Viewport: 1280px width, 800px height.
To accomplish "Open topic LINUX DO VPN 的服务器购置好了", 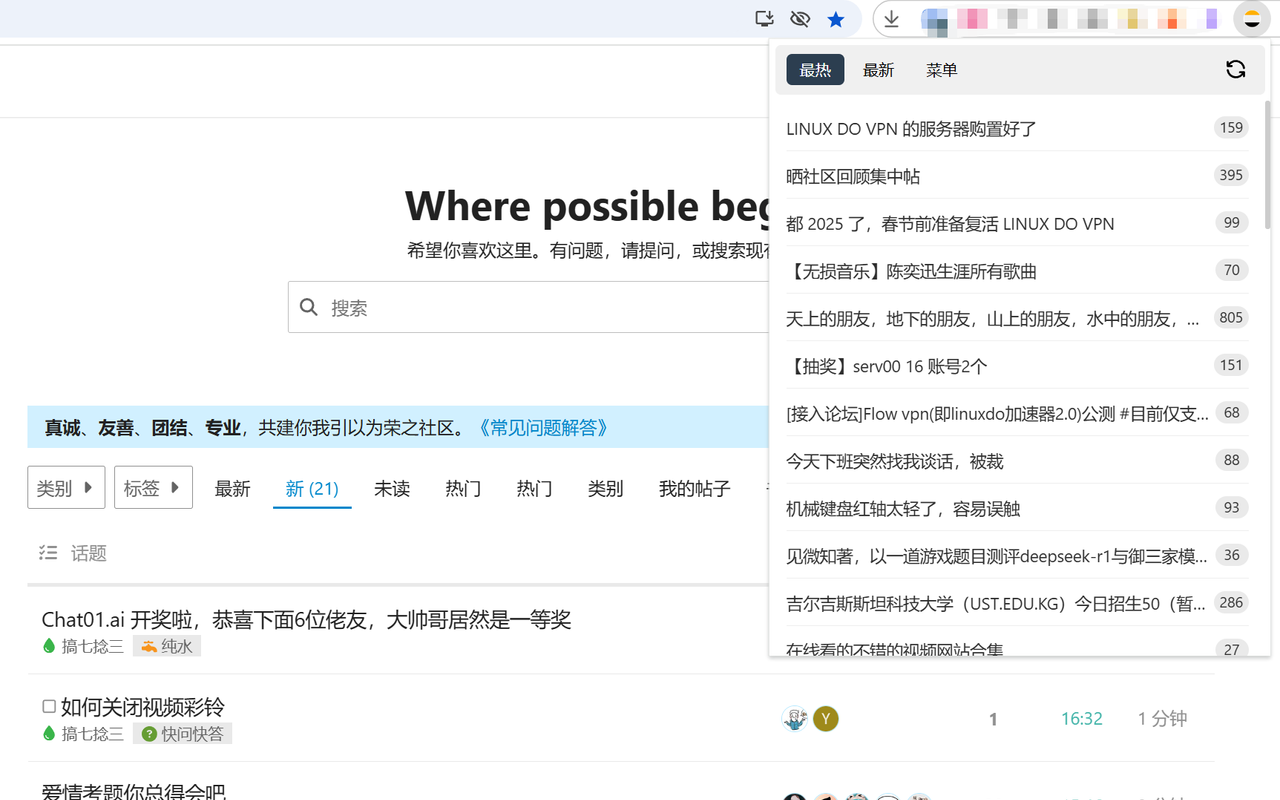I will 910,128.
